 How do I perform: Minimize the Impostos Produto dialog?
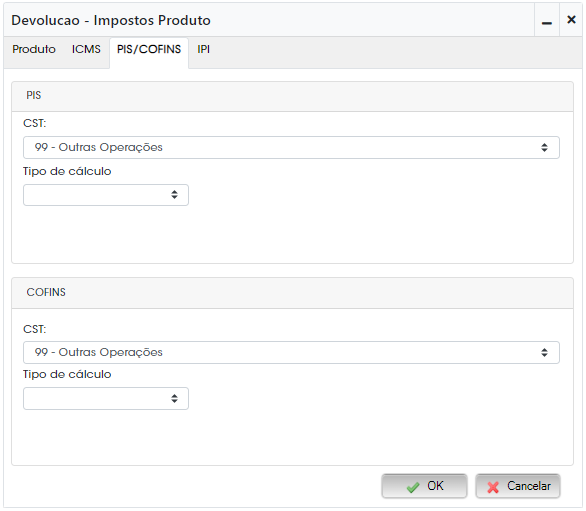[x=547, y=21]
